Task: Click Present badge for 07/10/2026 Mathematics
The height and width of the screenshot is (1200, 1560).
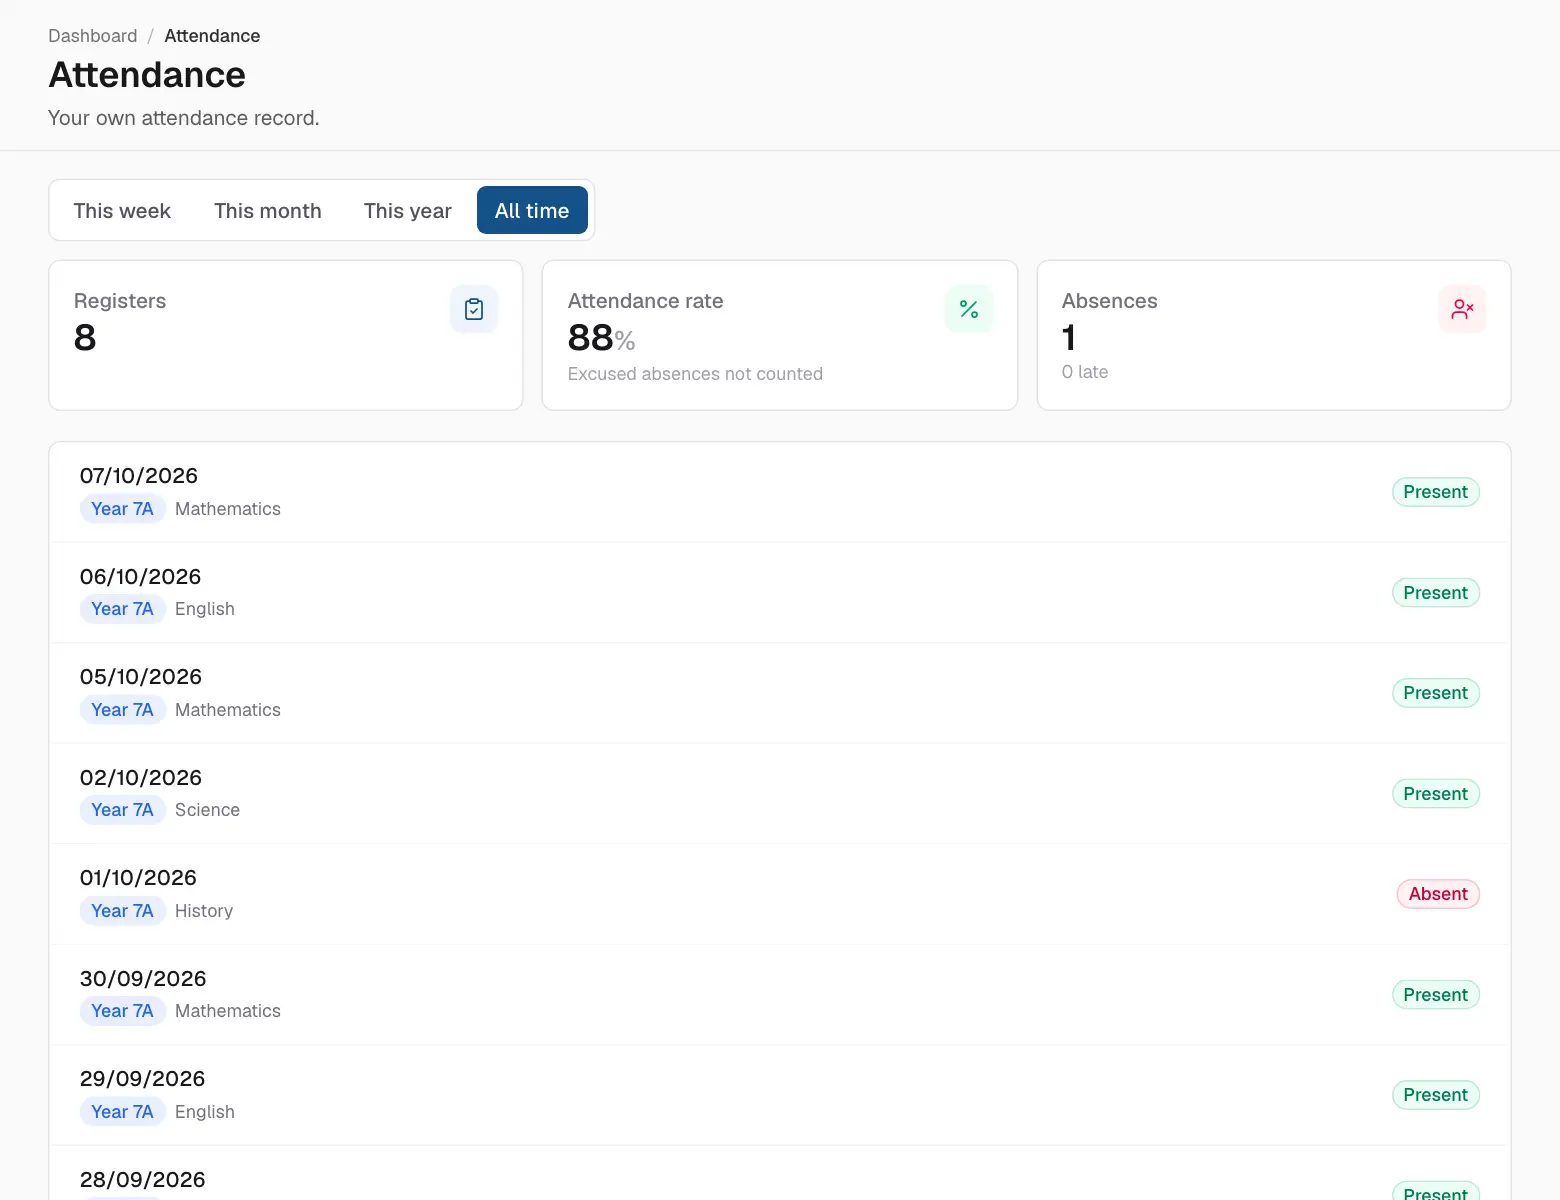Action: click(1435, 492)
